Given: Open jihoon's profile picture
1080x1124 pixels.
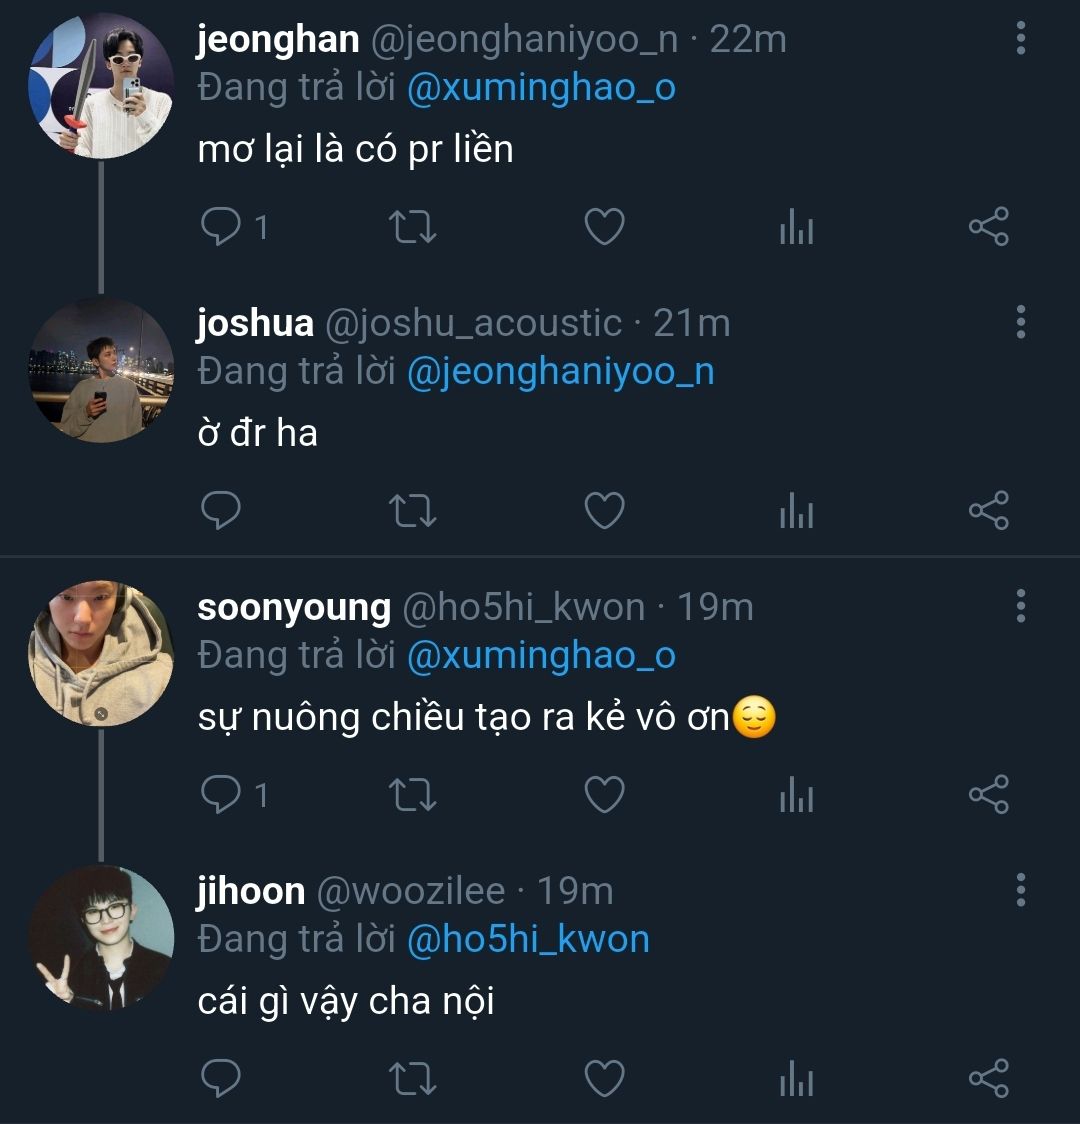Looking at the screenshot, I should coord(100,937).
